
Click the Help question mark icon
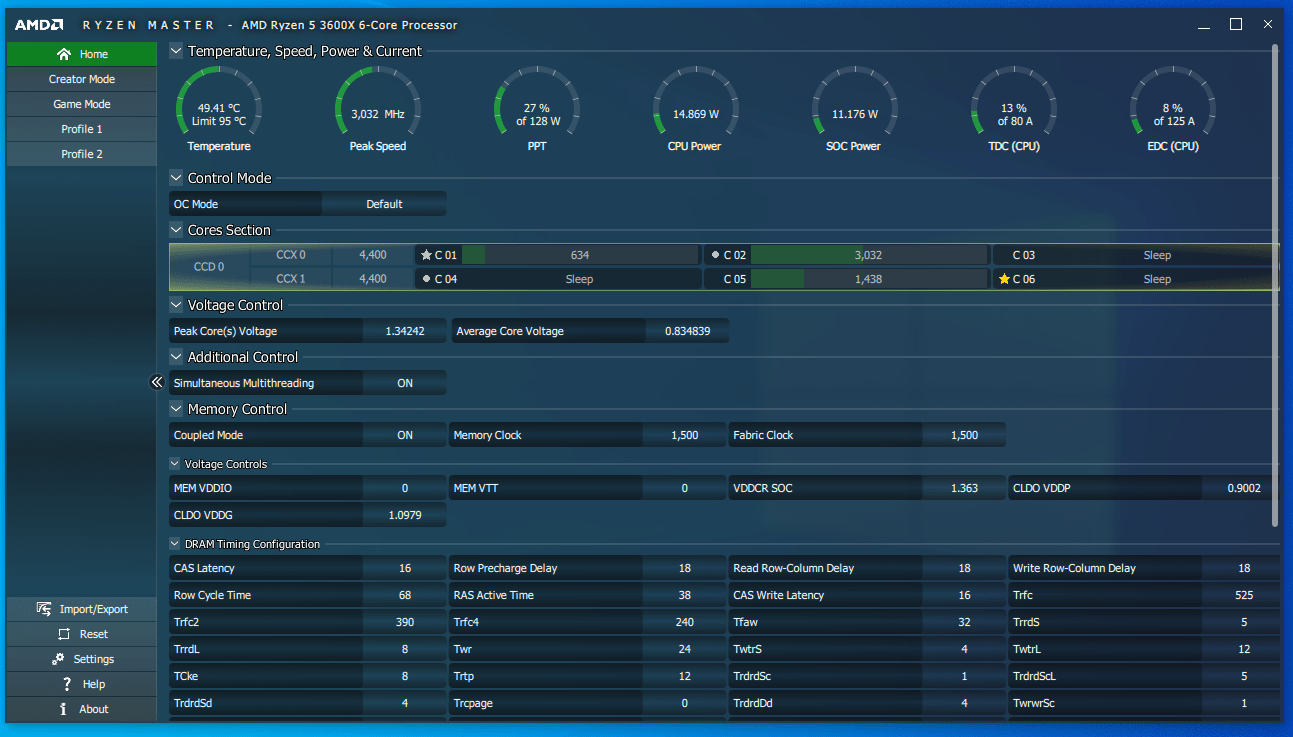tap(66, 684)
